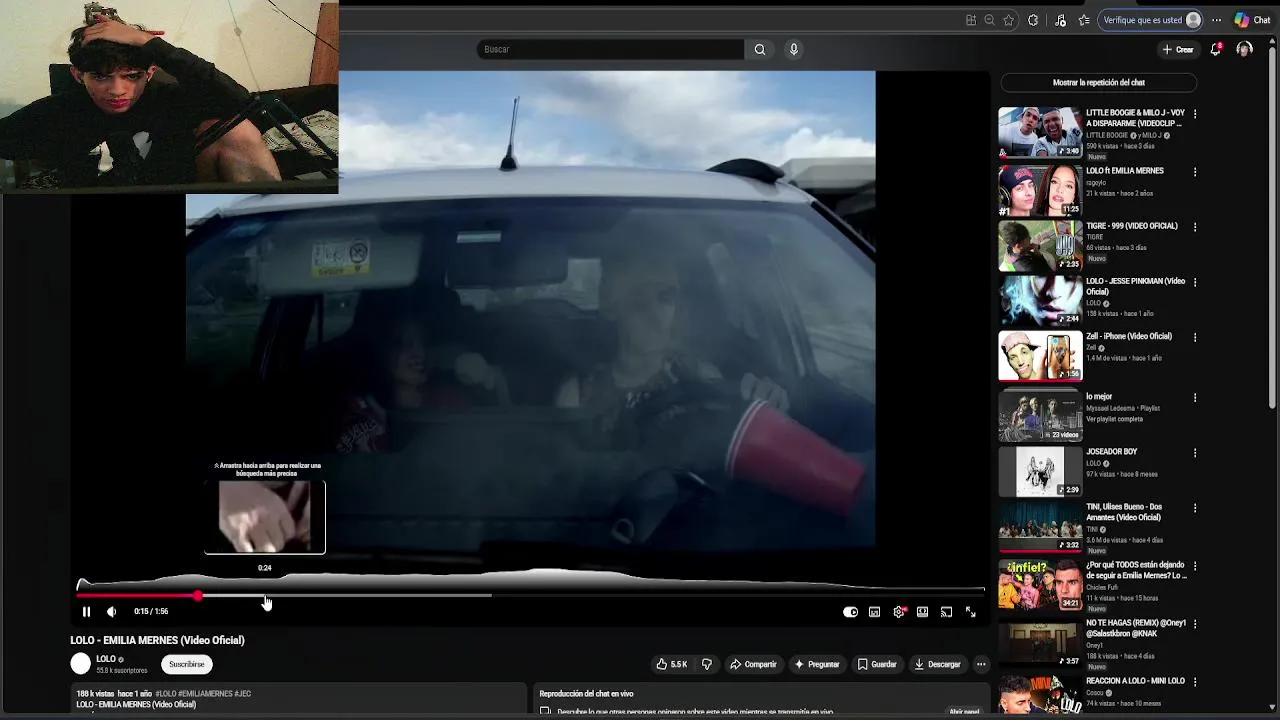This screenshot has height=720, width=1280.
Task: Open more actions menu beside Descargar
Action: coord(981,664)
